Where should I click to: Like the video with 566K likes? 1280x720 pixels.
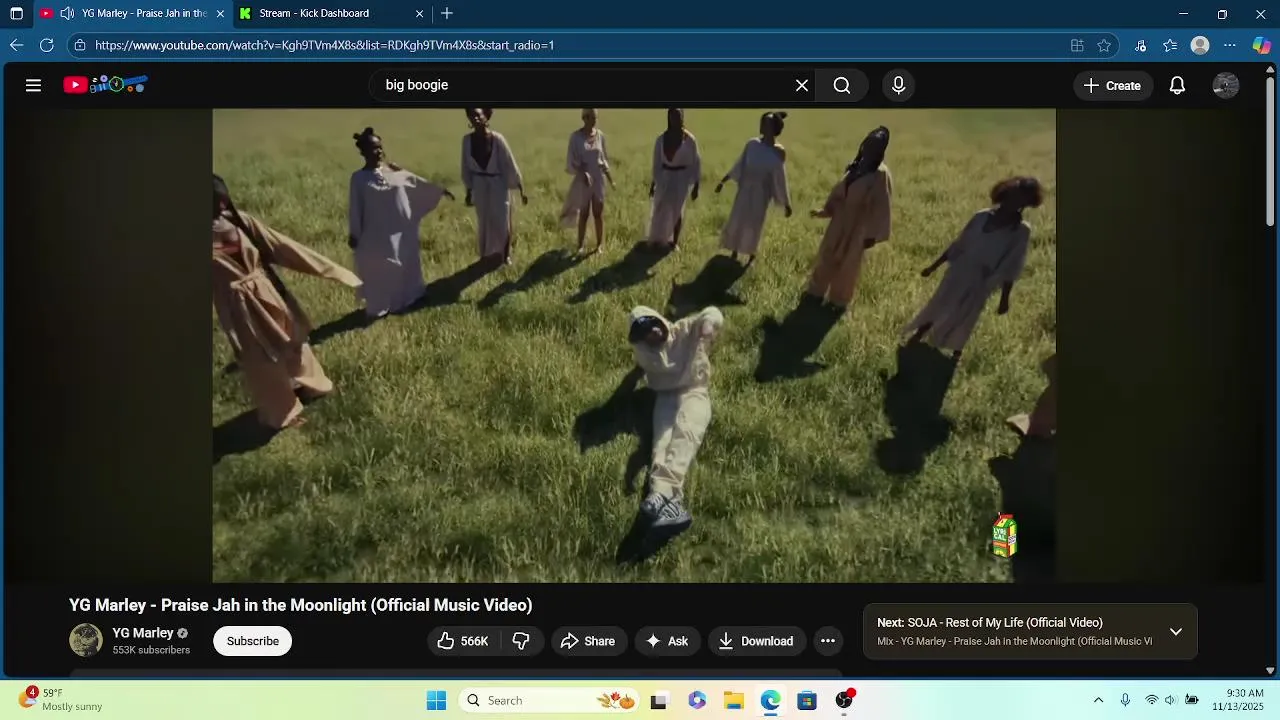coord(463,641)
